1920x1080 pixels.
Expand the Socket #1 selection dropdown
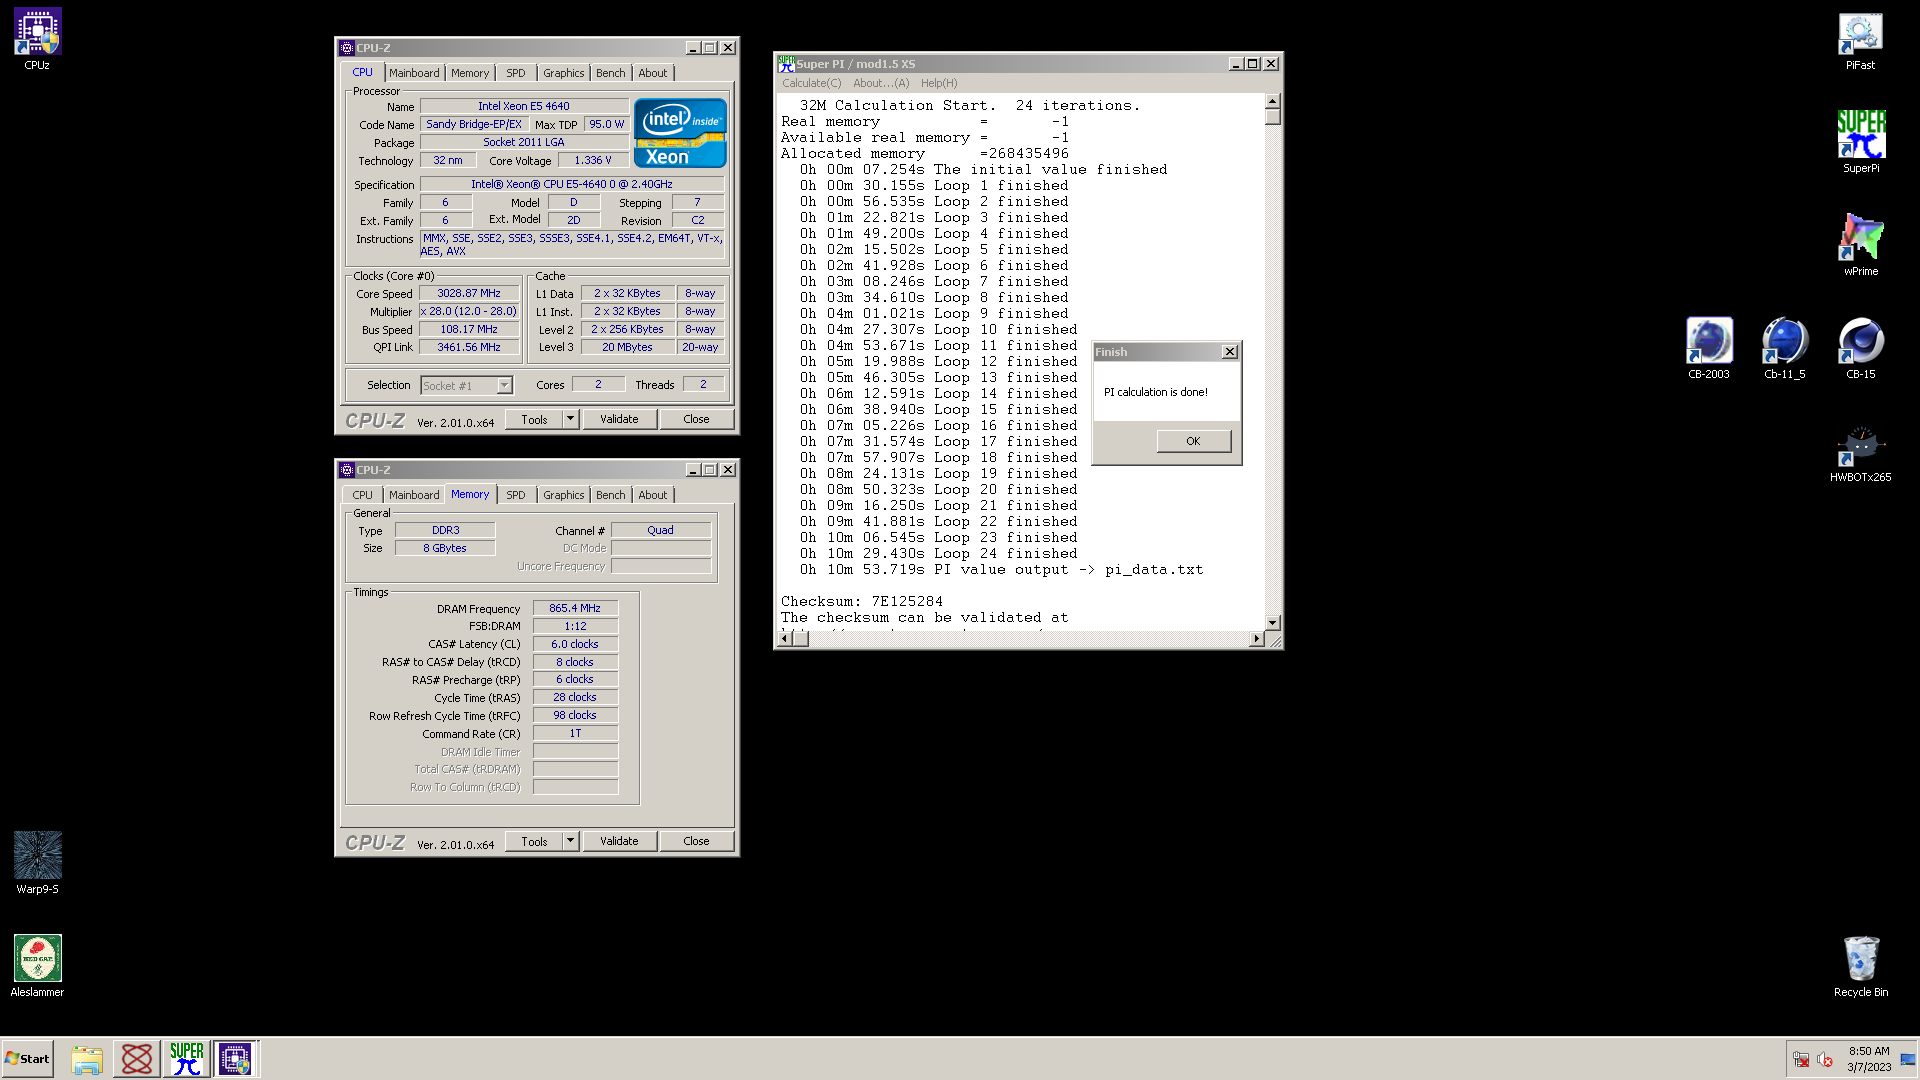(x=504, y=386)
